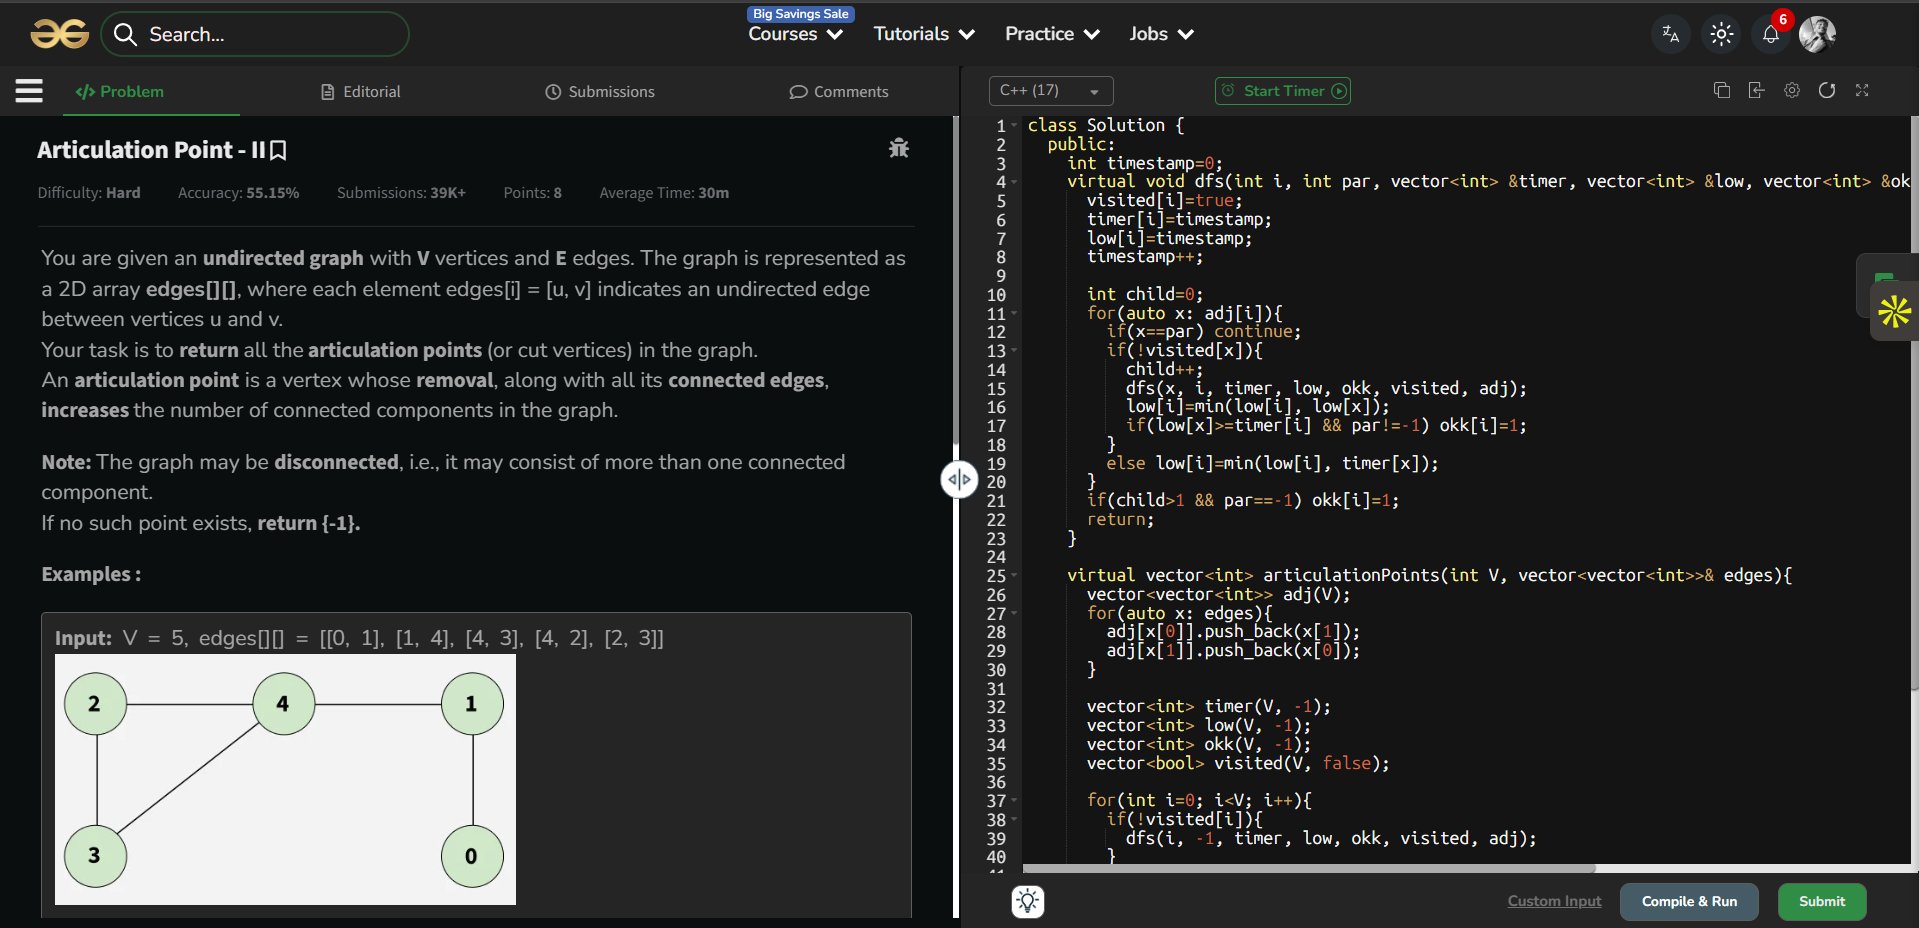Image resolution: width=1919 pixels, height=928 pixels.
Task: Click the GeeksforGeeks logo
Action: [x=59, y=34]
